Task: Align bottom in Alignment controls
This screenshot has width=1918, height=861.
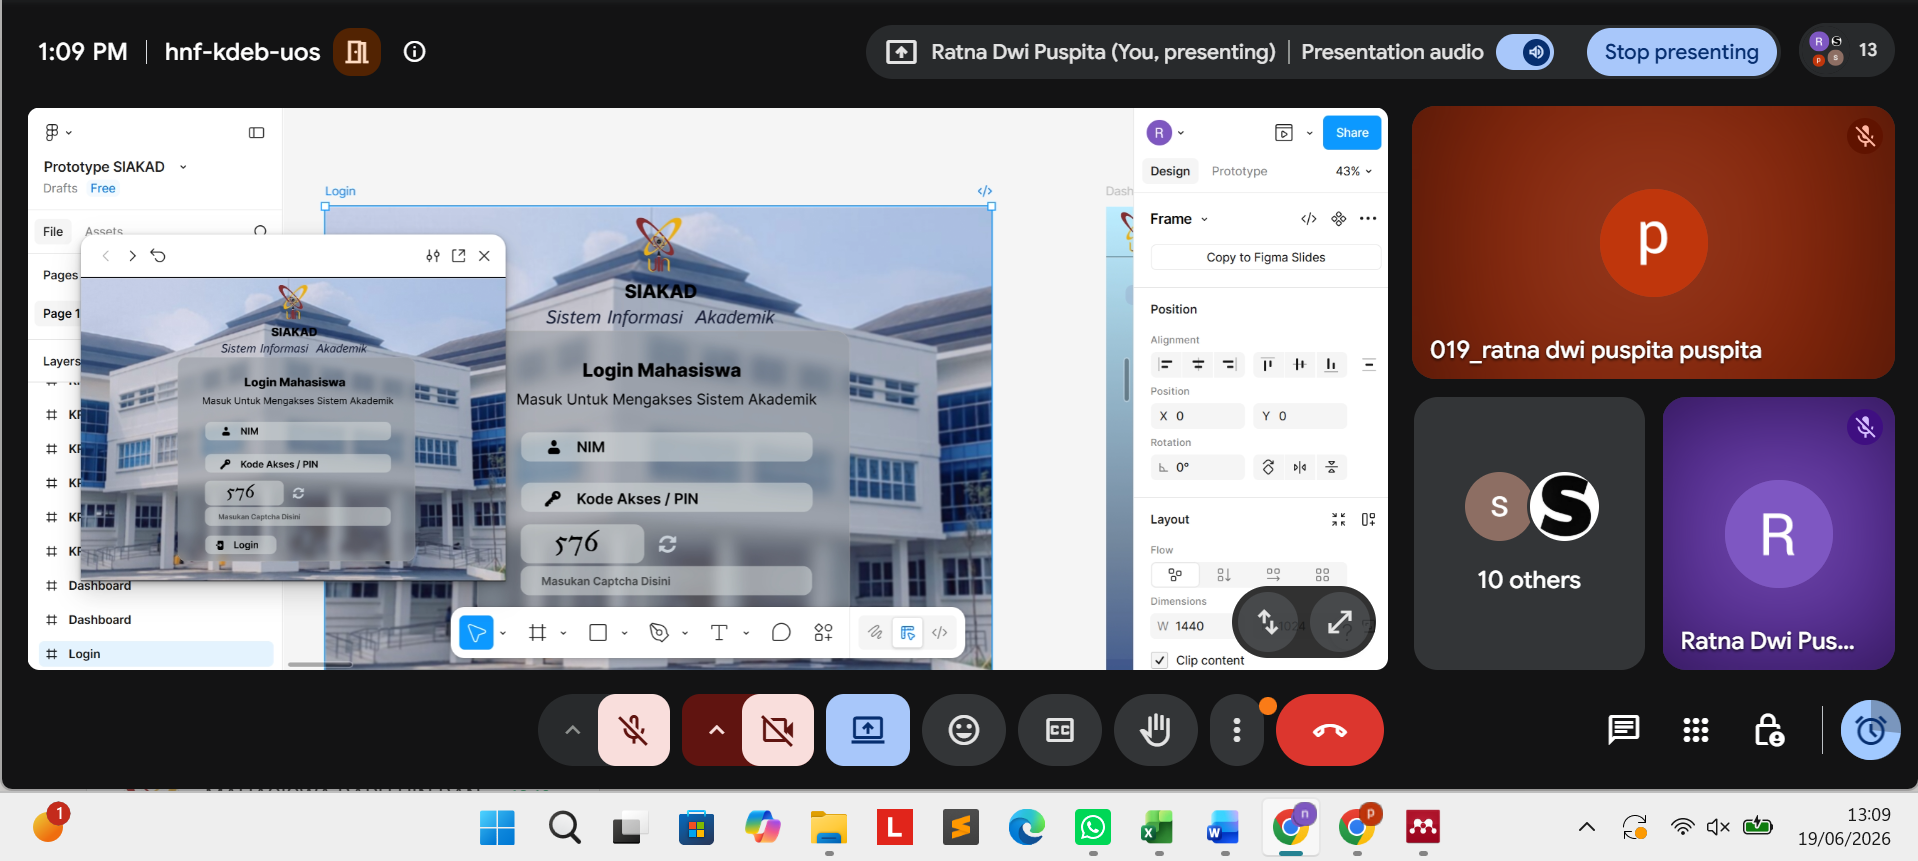Action: coord(1331,365)
